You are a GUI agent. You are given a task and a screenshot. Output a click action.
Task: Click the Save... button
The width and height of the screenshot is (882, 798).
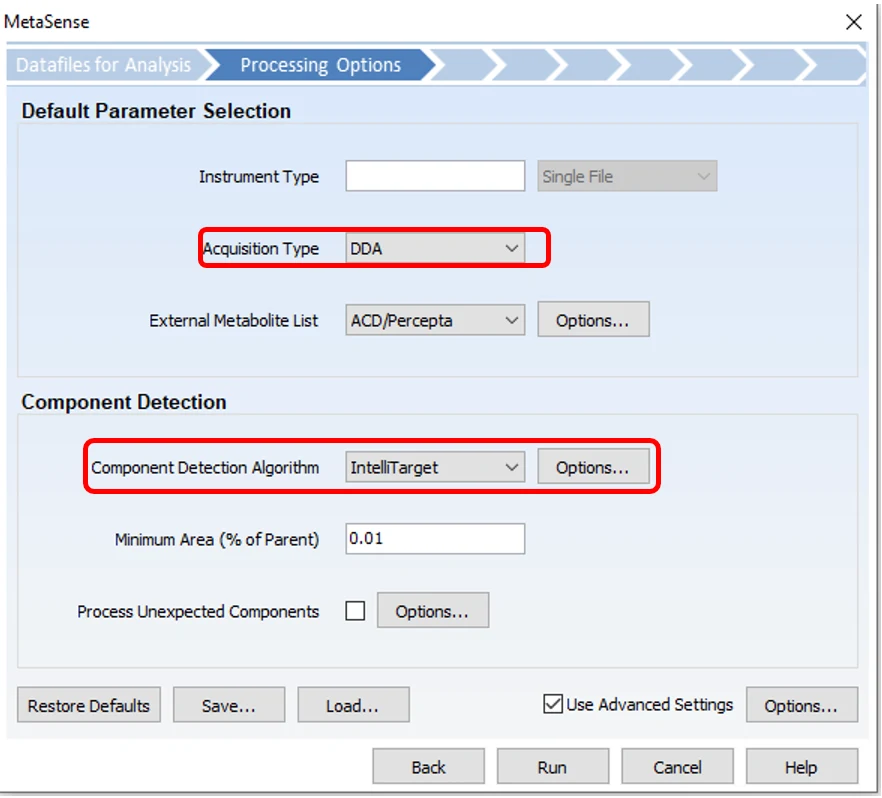coord(229,705)
